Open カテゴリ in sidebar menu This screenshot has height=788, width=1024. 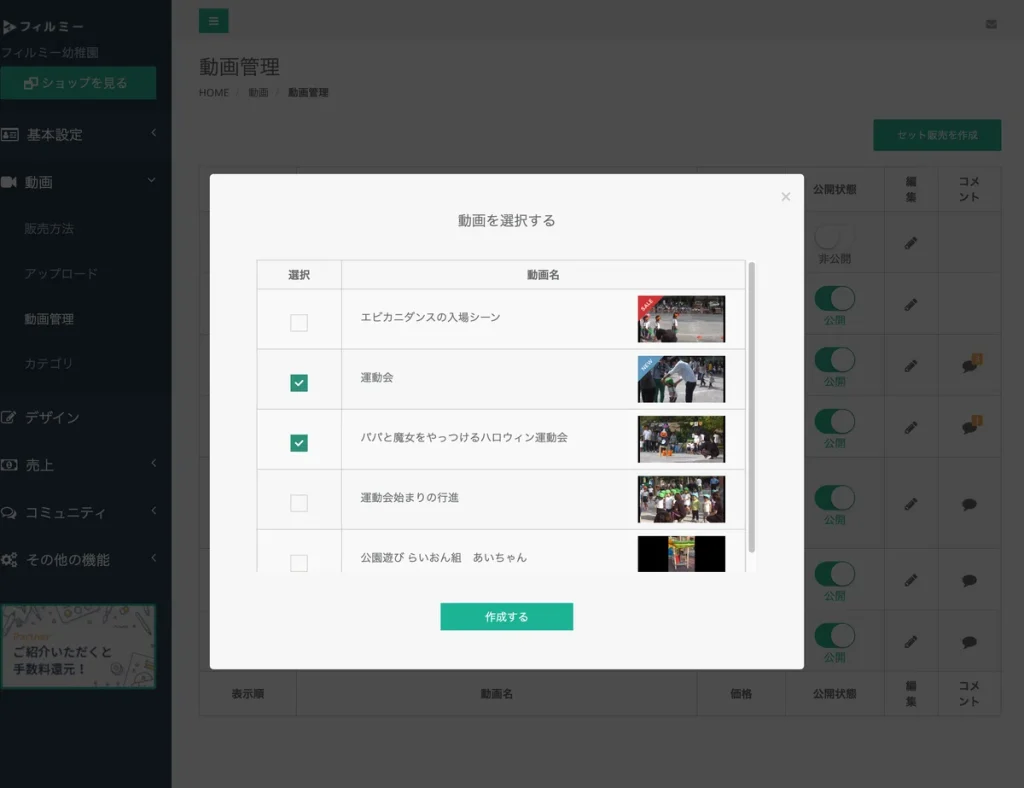(x=49, y=364)
